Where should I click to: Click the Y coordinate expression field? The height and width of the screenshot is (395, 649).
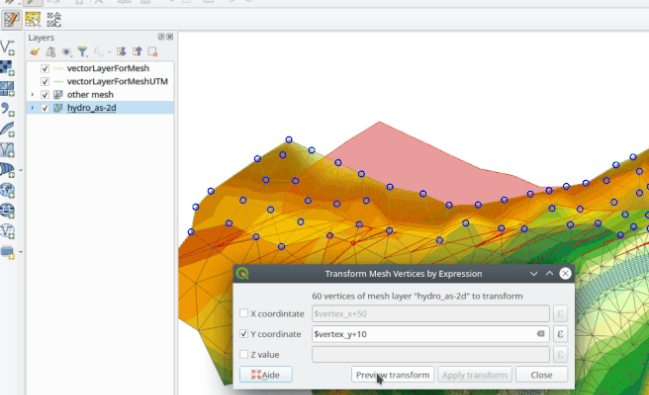(x=430, y=334)
